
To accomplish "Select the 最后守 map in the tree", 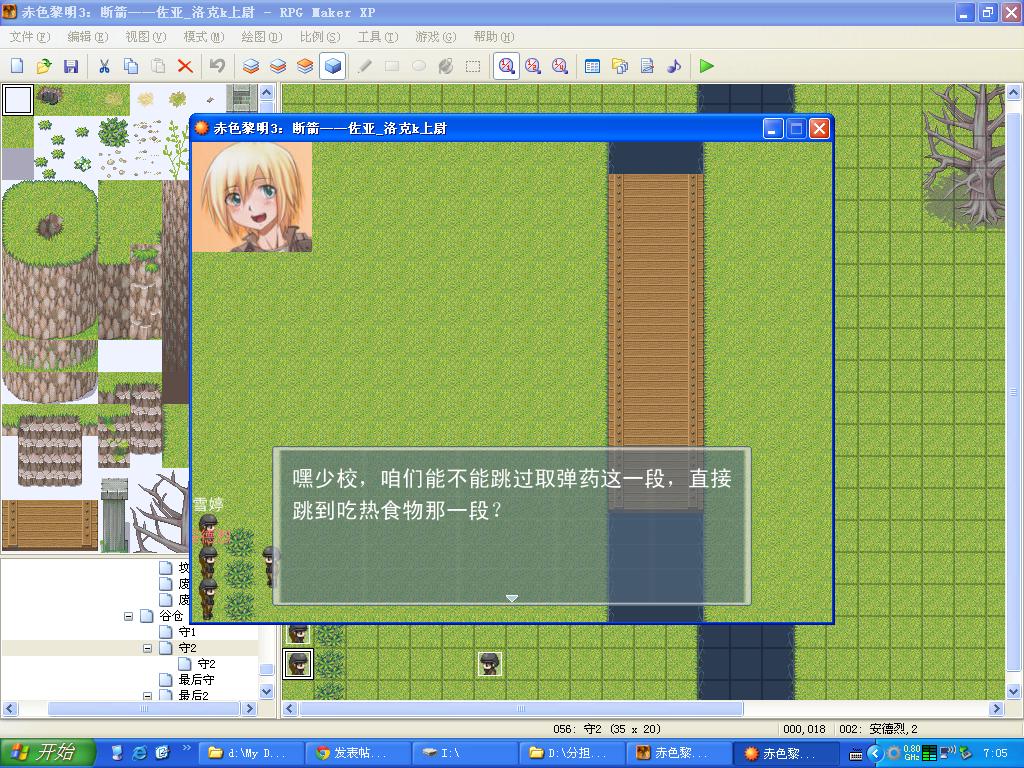I will (197, 679).
